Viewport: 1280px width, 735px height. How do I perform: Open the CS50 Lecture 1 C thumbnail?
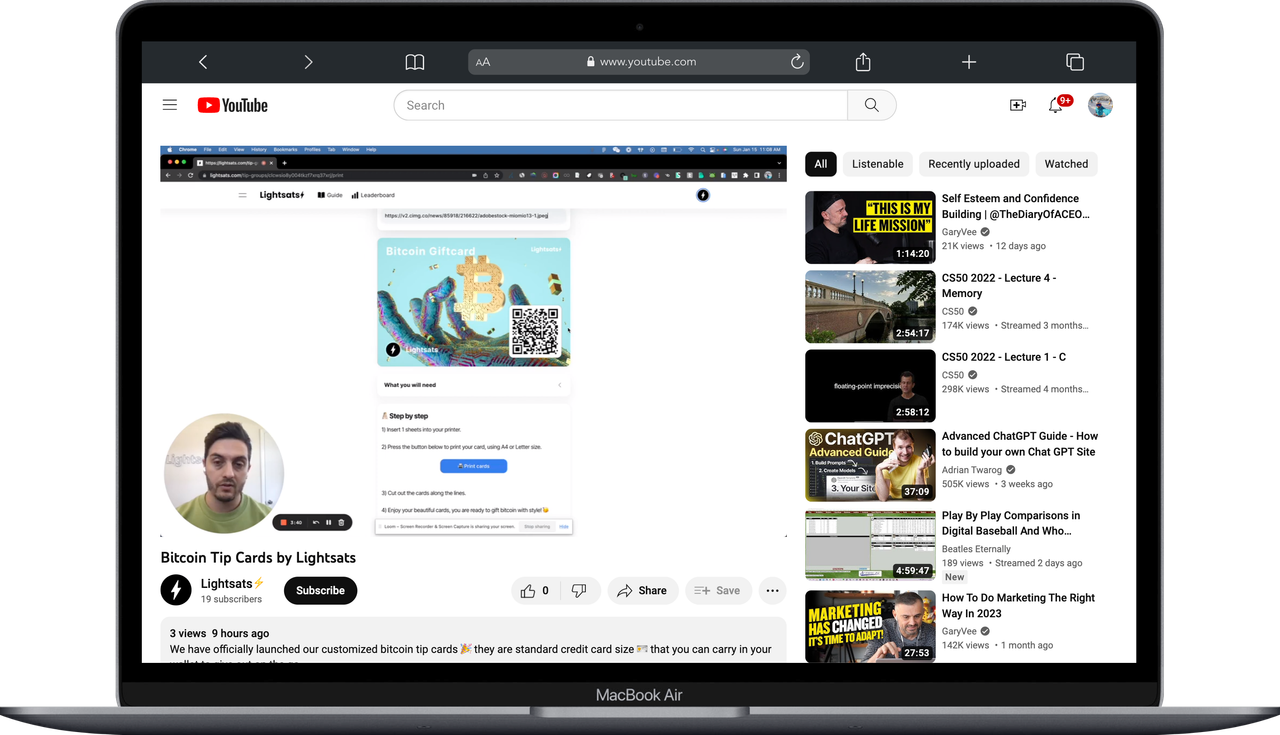pyautogui.click(x=870, y=385)
